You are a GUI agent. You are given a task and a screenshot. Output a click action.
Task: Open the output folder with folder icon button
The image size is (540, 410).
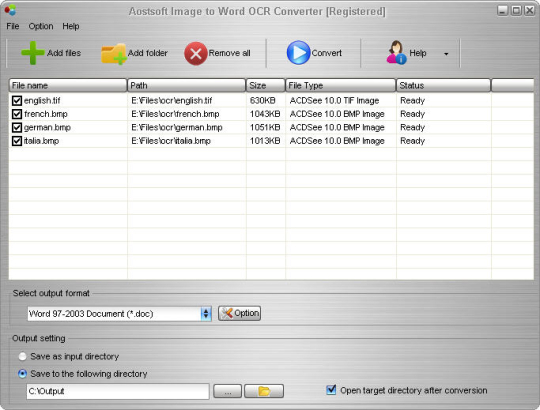pos(264,391)
